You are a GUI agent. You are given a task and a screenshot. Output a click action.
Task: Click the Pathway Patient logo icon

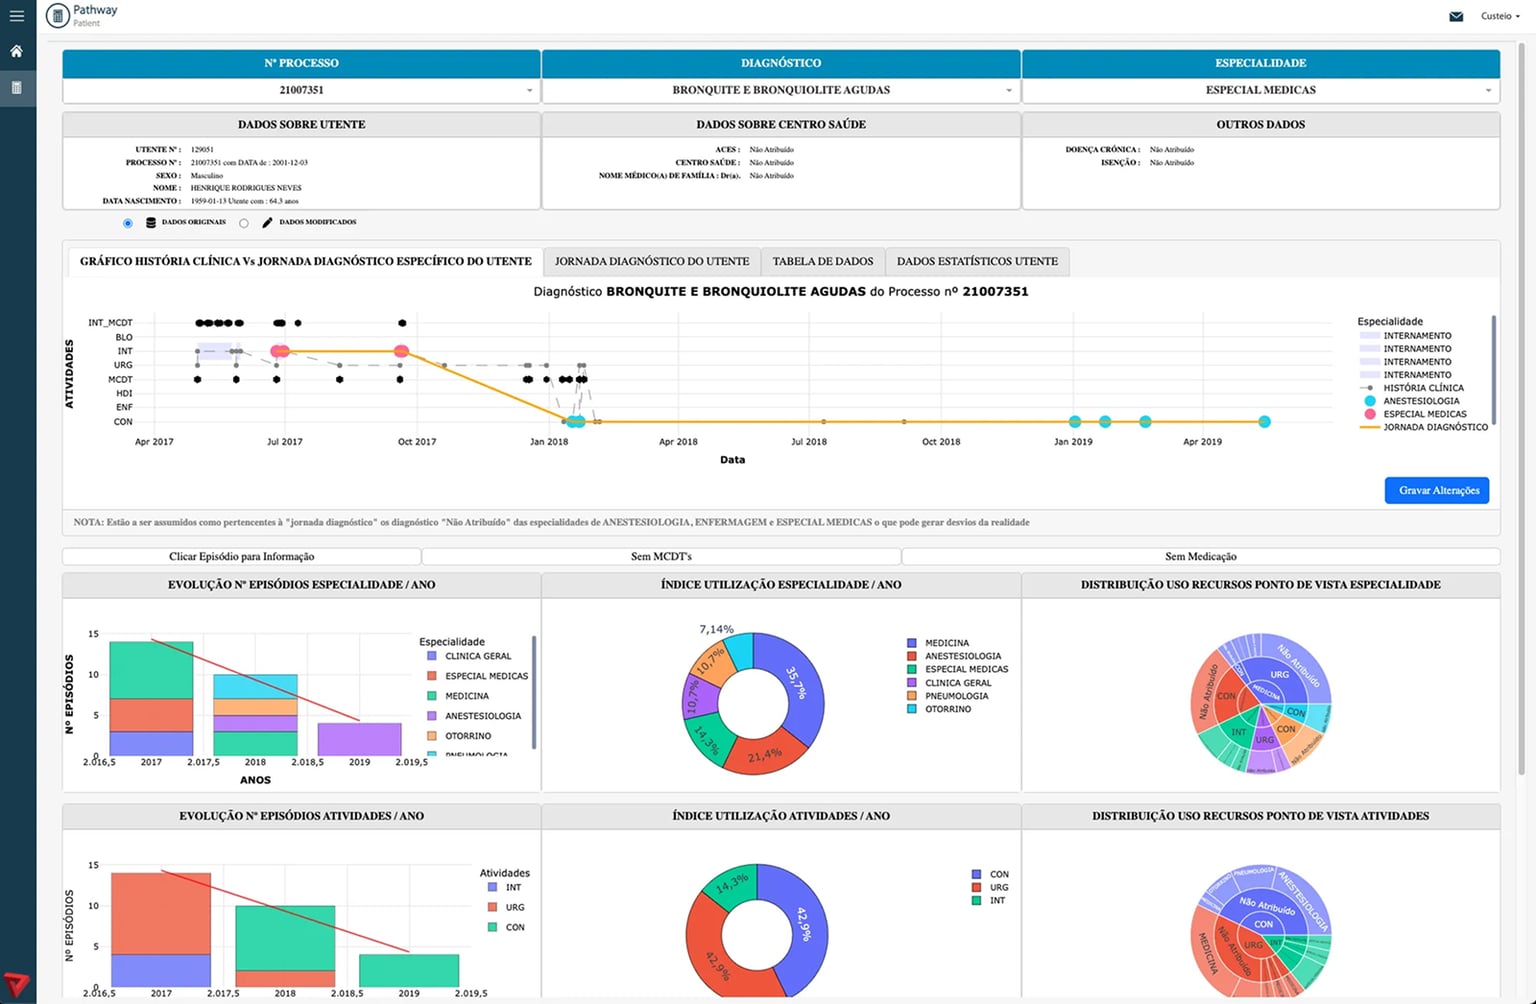58,16
